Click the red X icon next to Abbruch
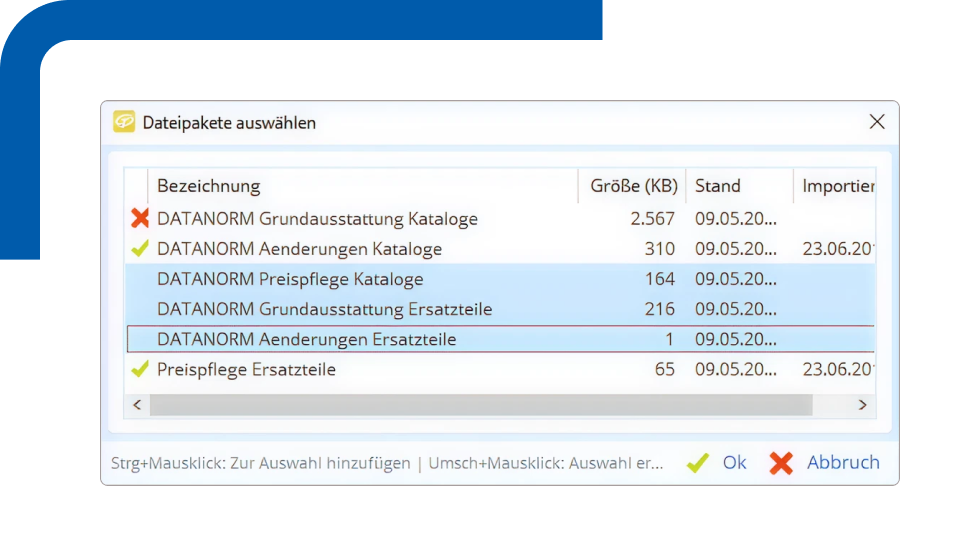 [781, 463]
